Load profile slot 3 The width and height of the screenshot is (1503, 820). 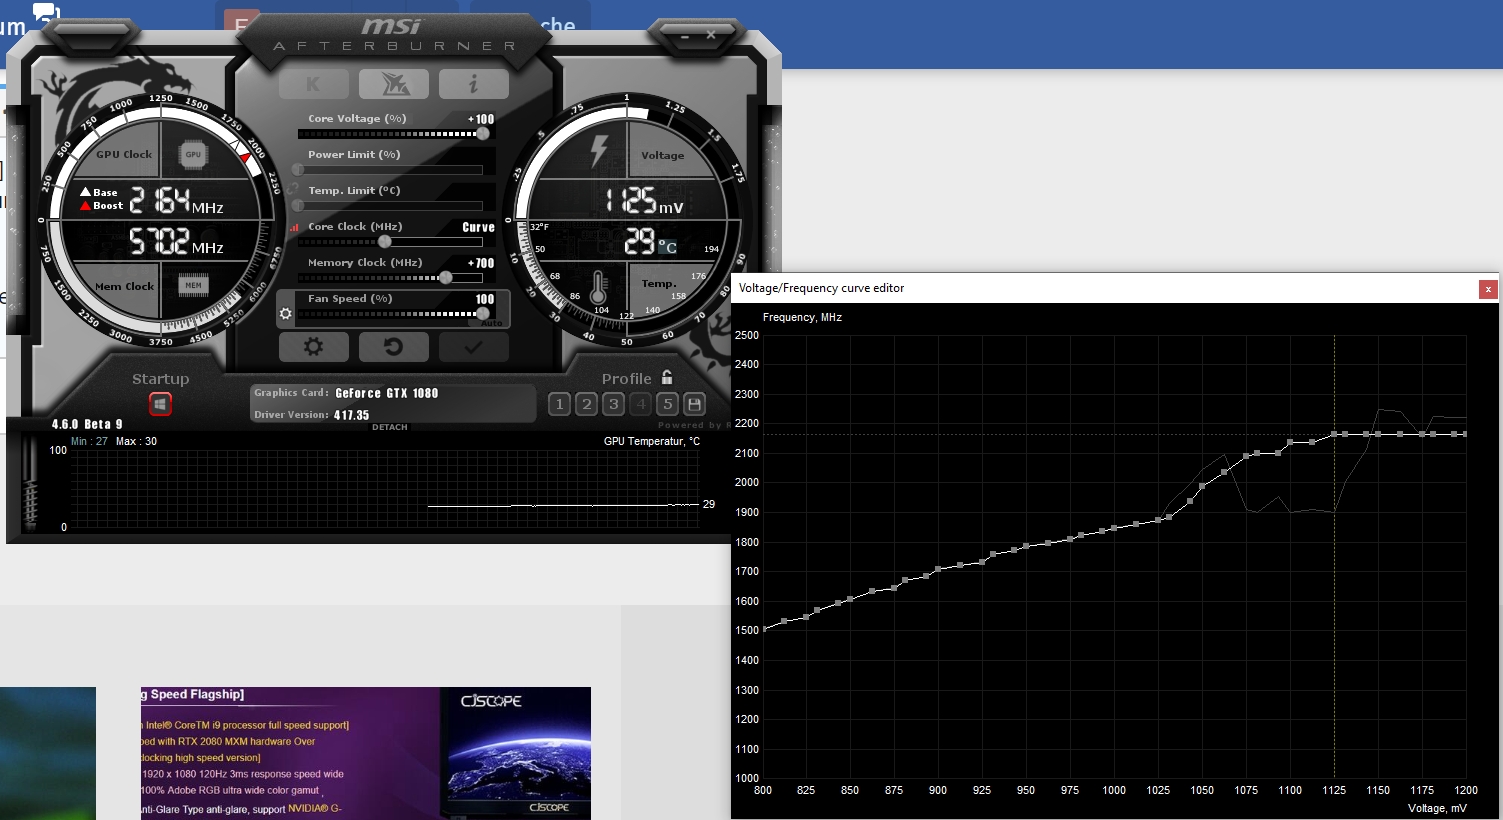point(614,404)
